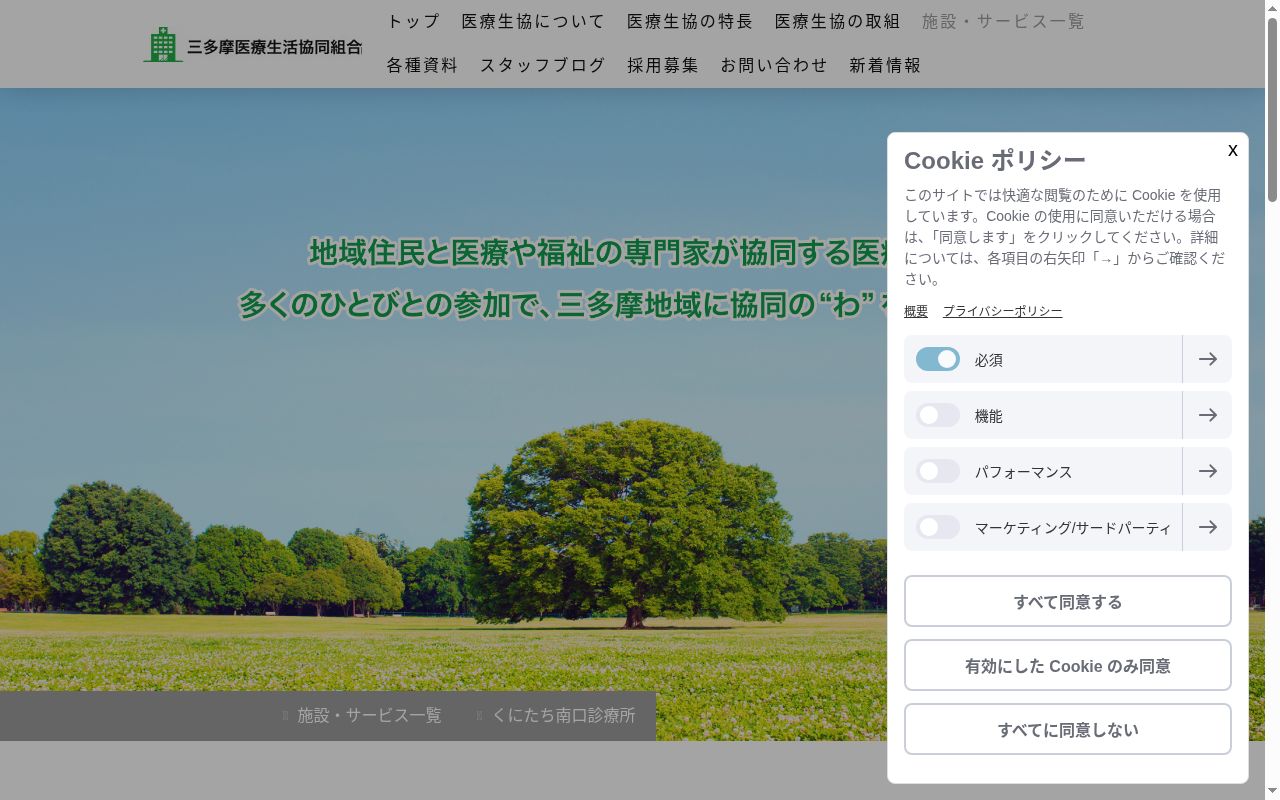Viewport: 1280px width, 800px height.
Task: Open 各種資料 in the navigation
Action: (422, 65)
